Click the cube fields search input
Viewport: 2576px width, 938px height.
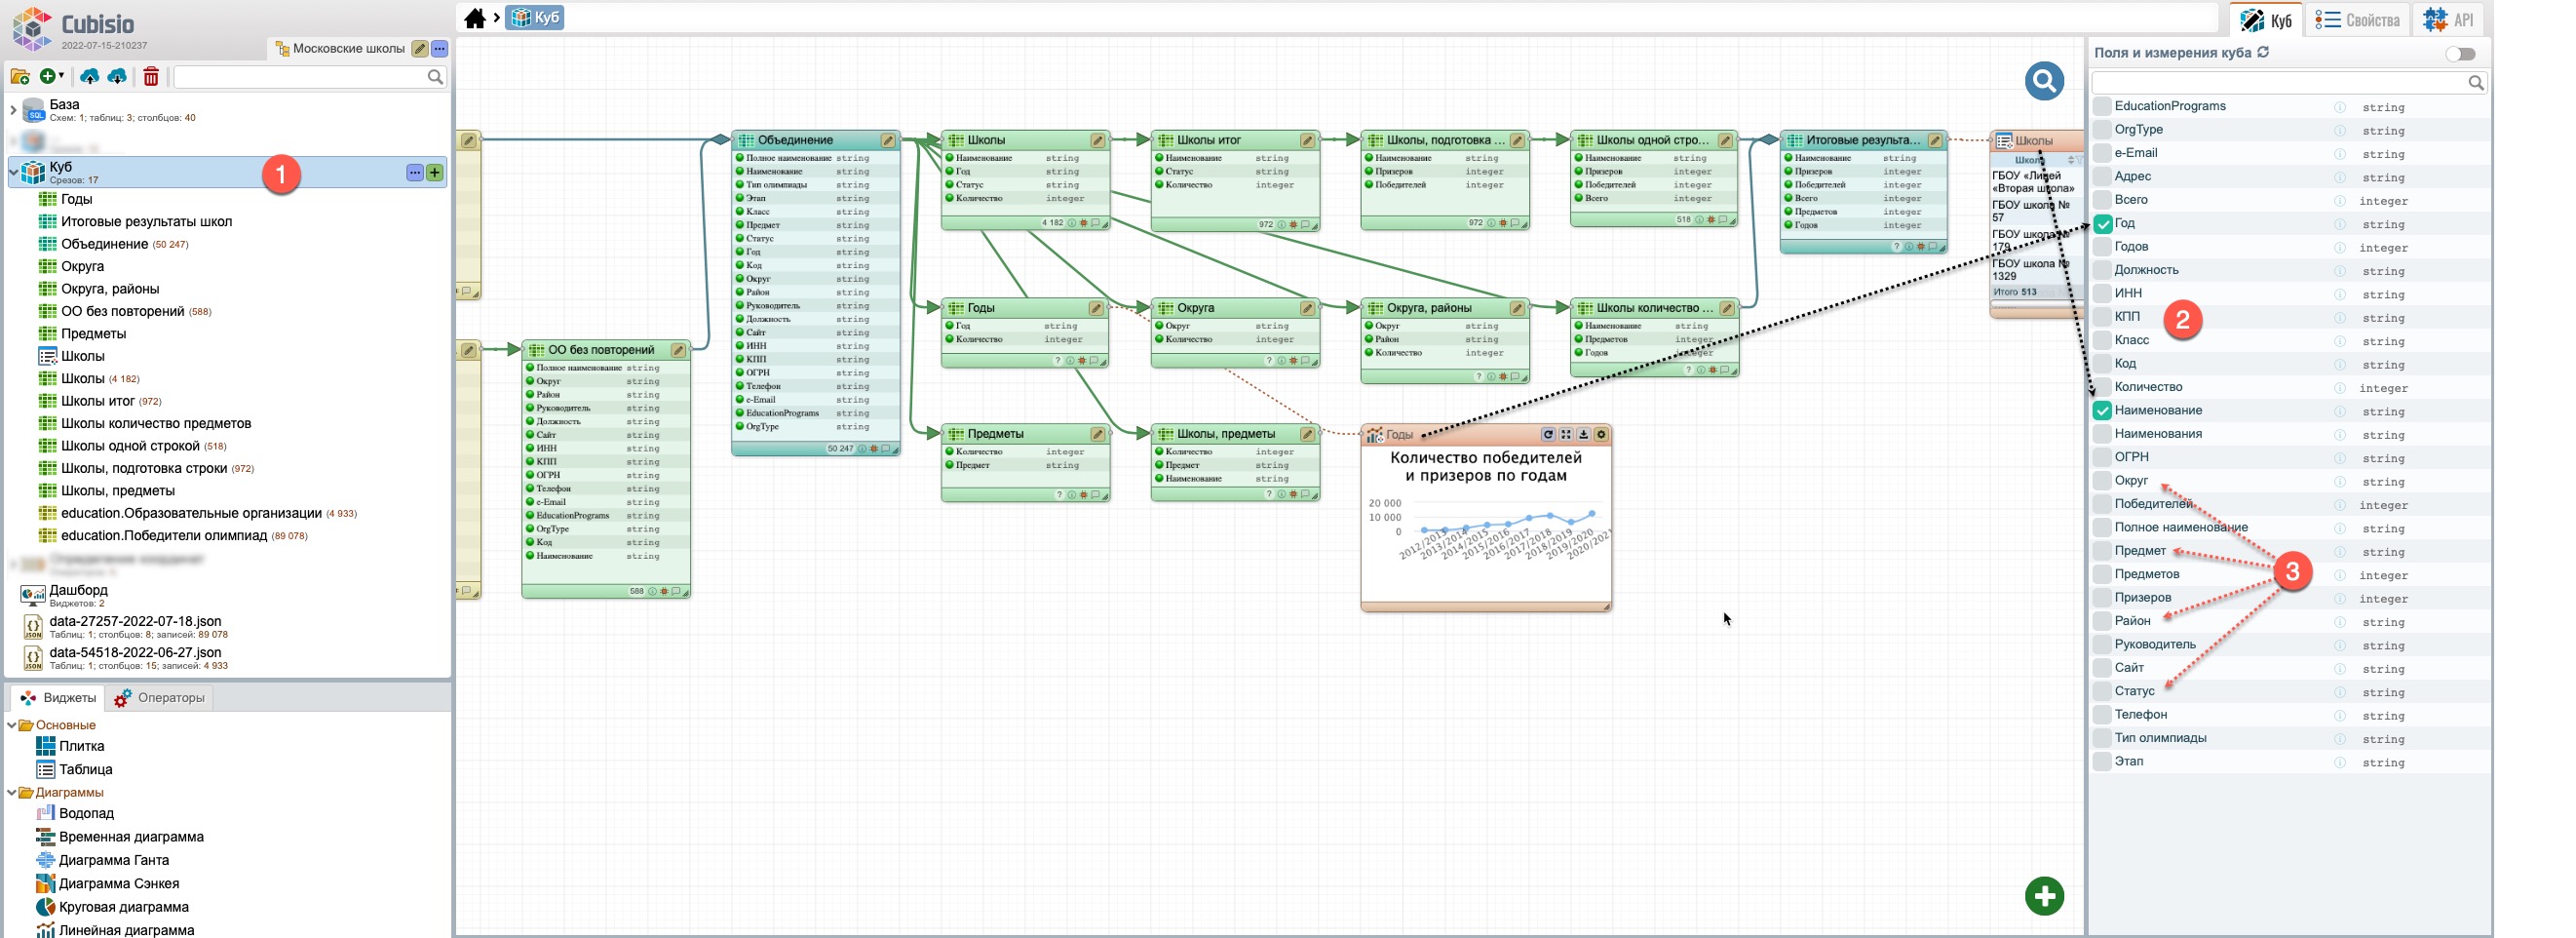coord(2278,83)
